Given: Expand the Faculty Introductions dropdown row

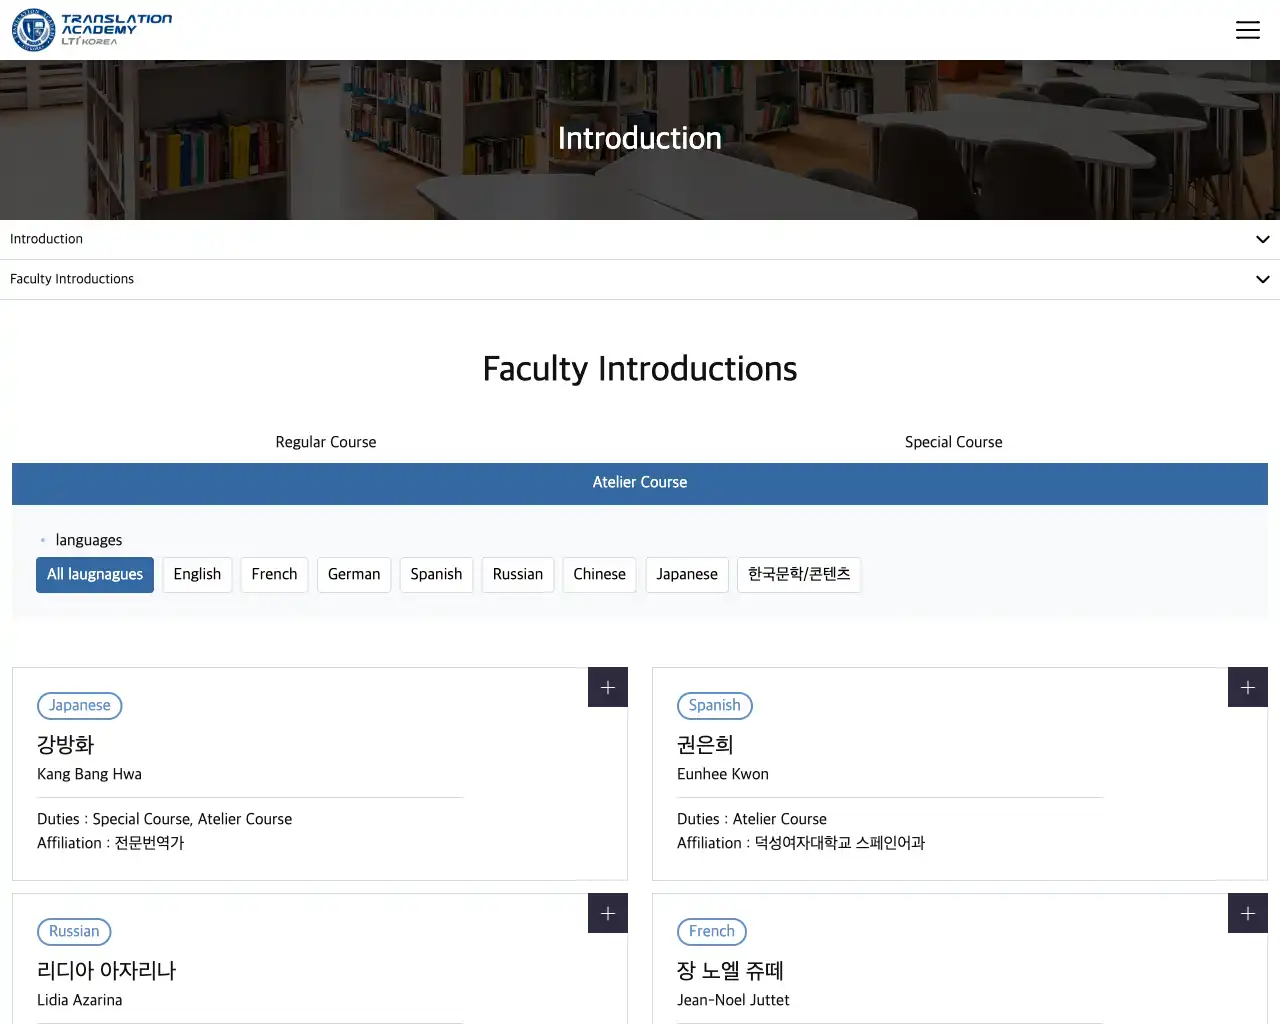Looking at the screenshot, I should click(640, 279).
